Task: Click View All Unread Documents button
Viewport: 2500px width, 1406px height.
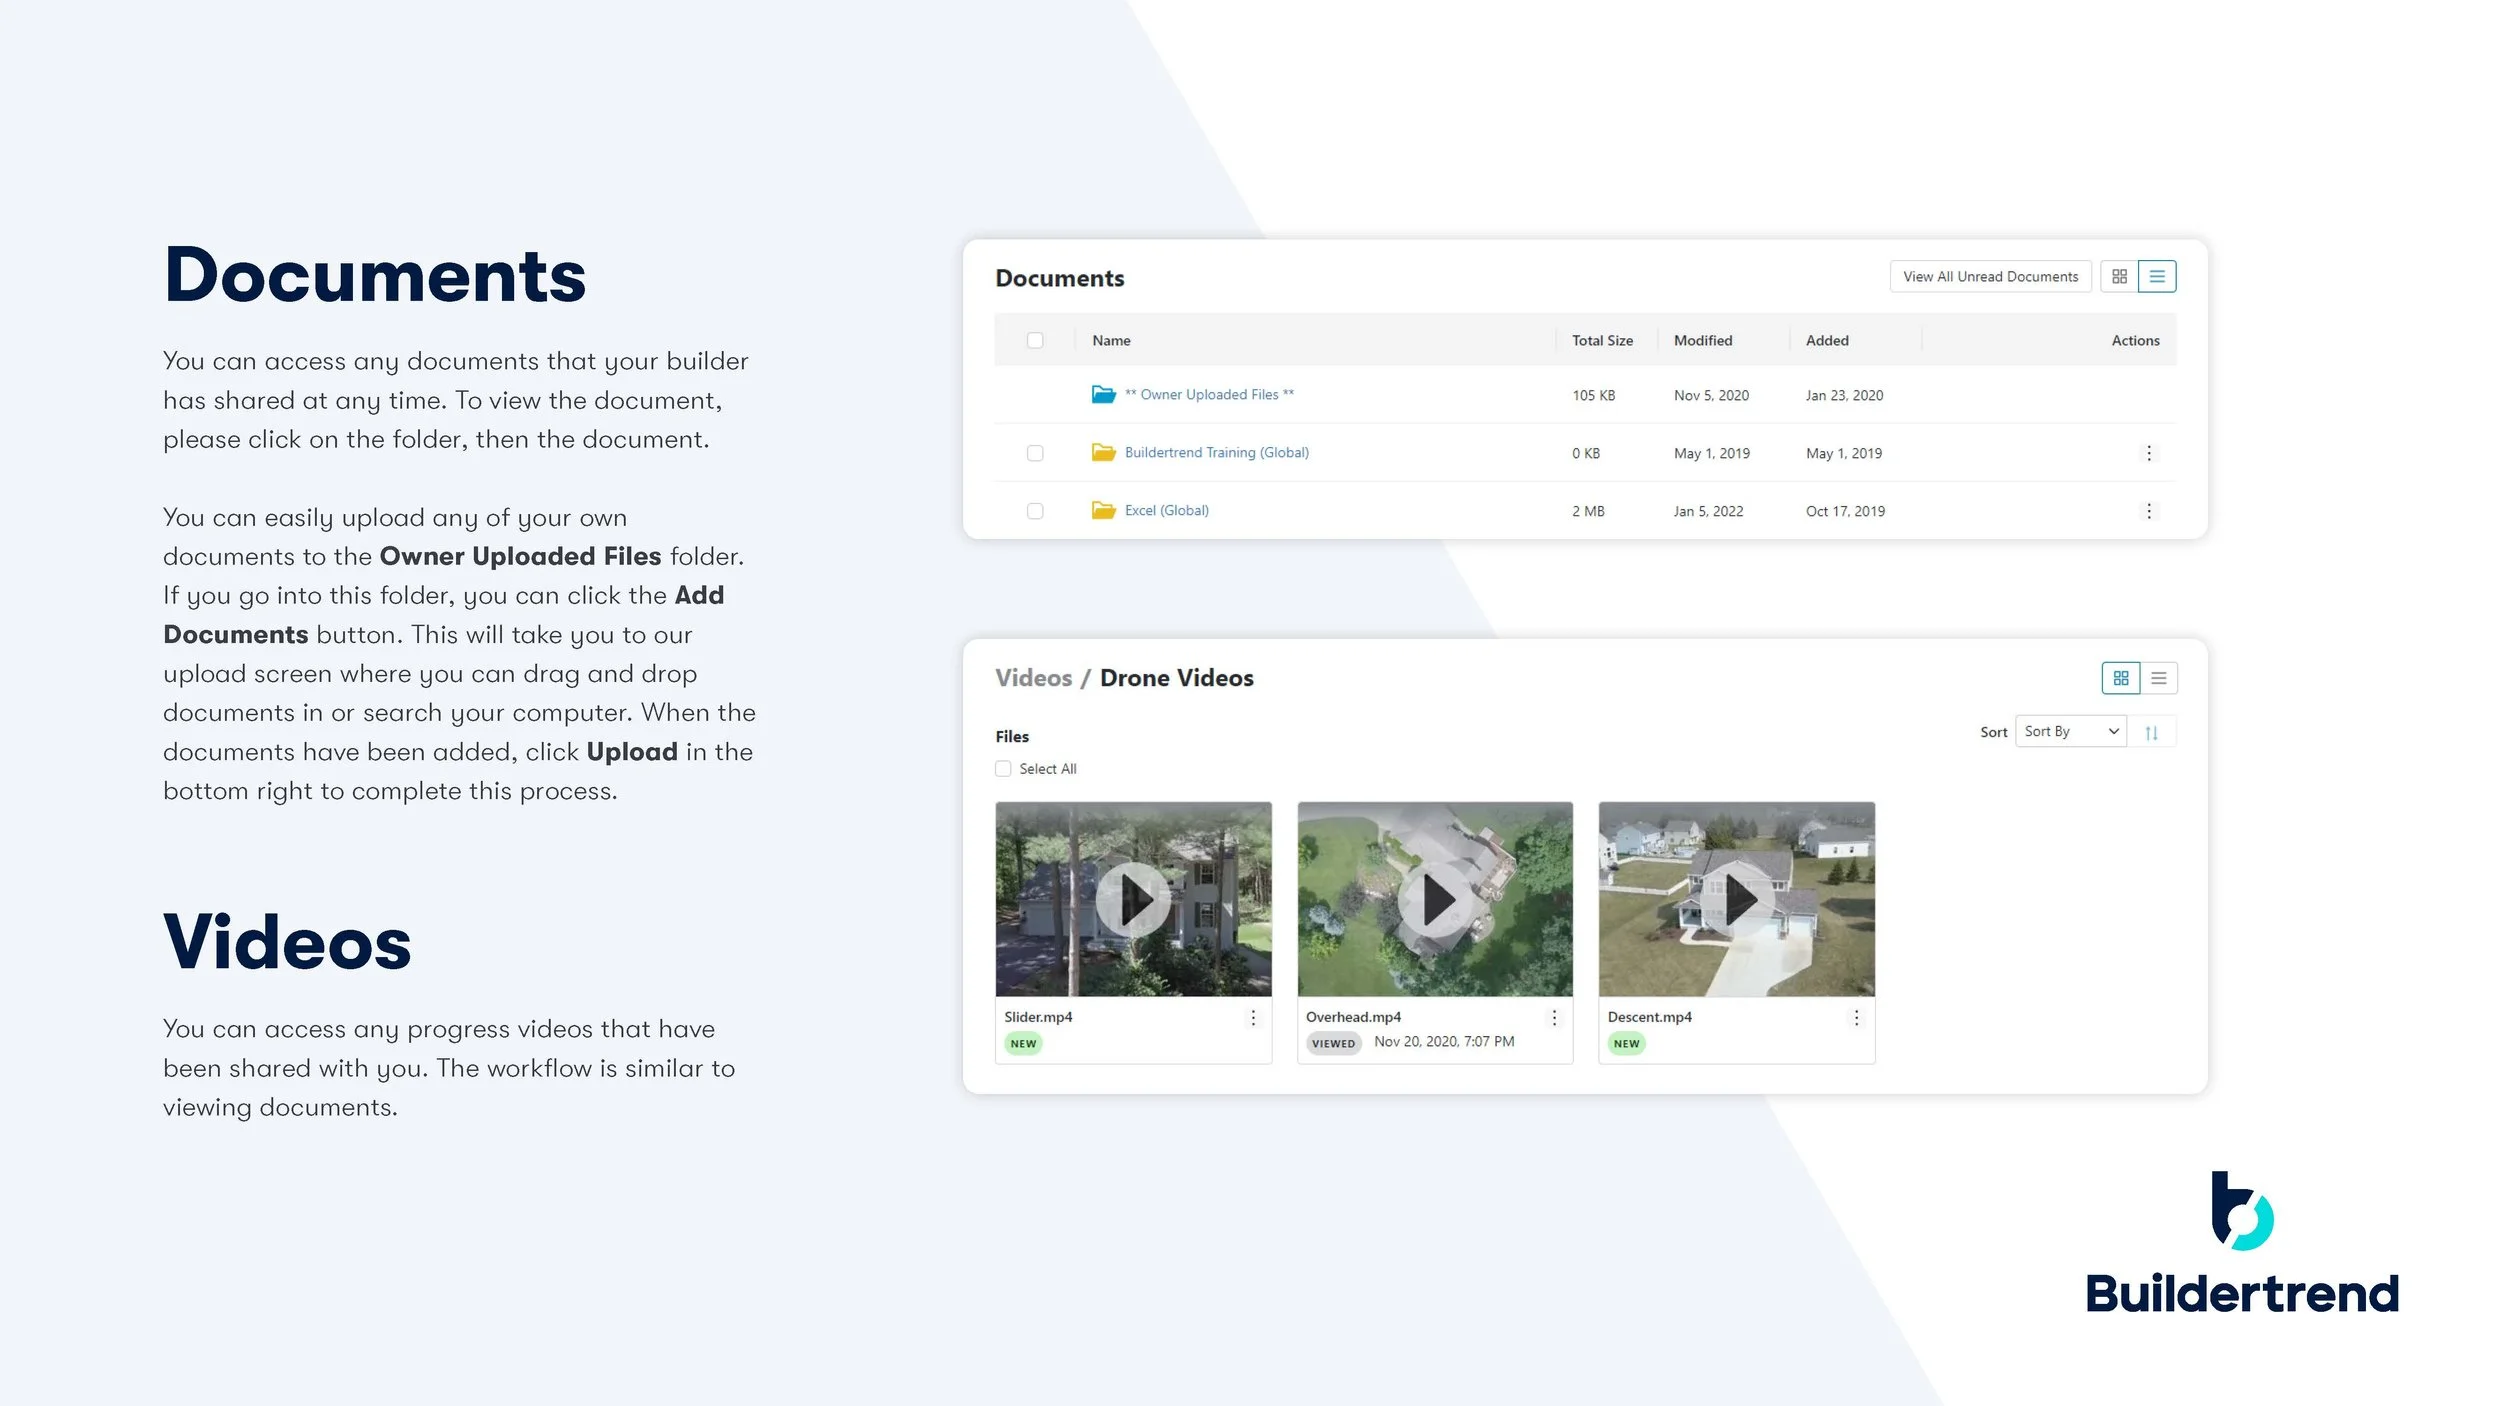Action: point(1990,277)
